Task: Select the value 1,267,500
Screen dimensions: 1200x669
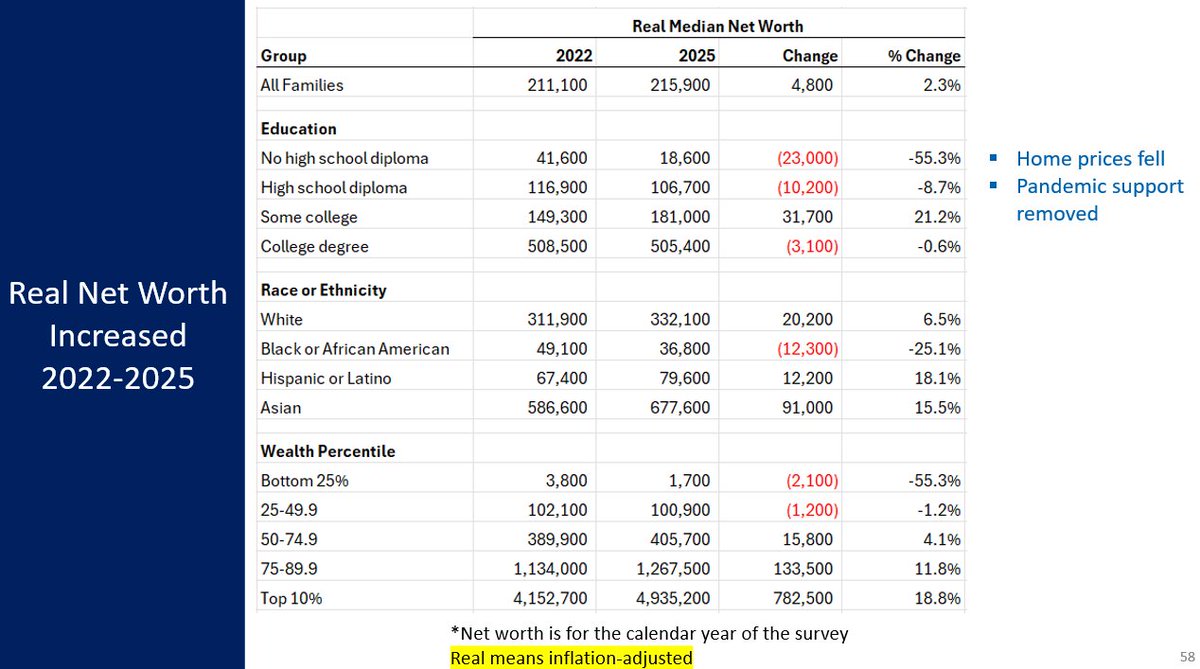Action: click(x=674, y=568)
